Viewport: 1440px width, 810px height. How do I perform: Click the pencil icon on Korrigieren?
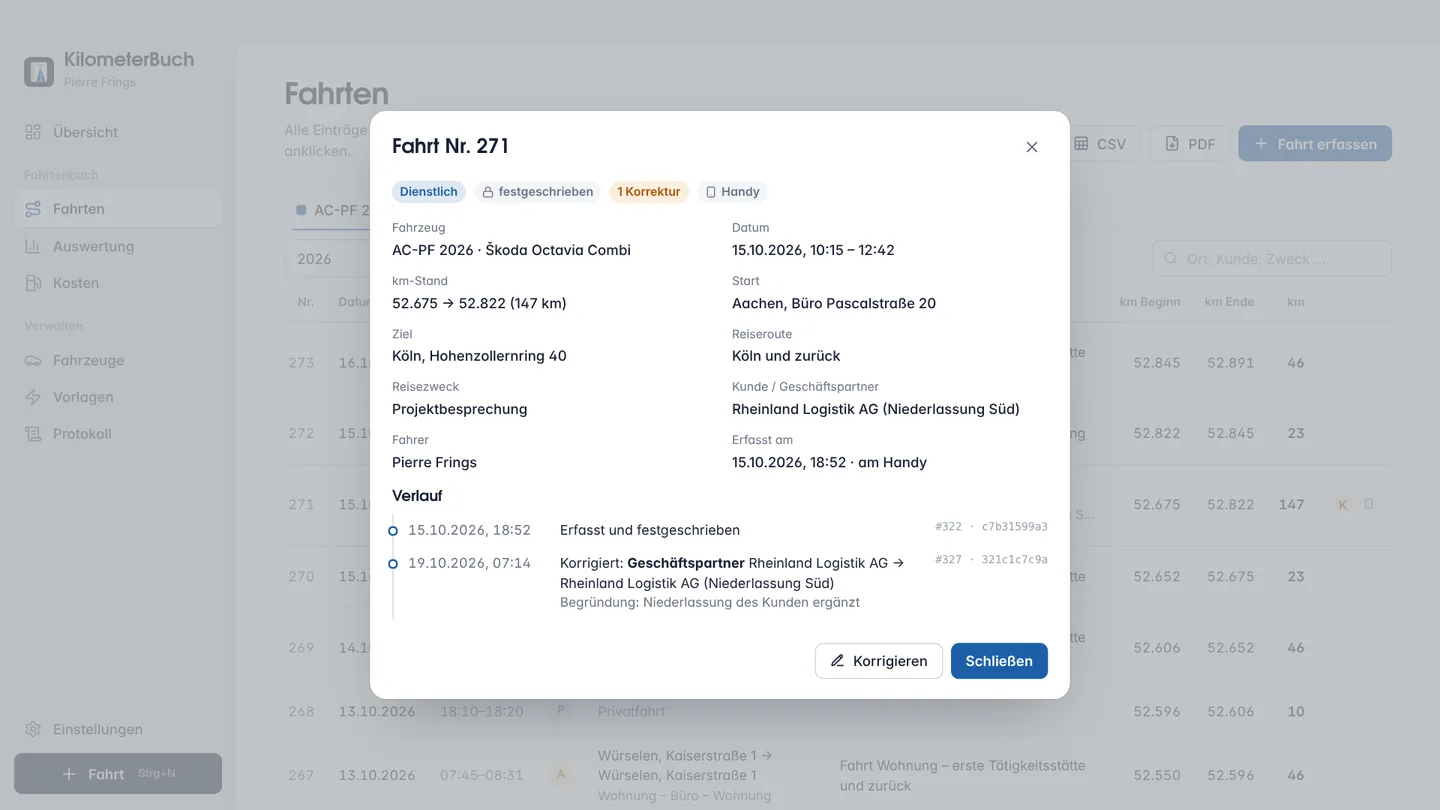click(x=838, y=661)
